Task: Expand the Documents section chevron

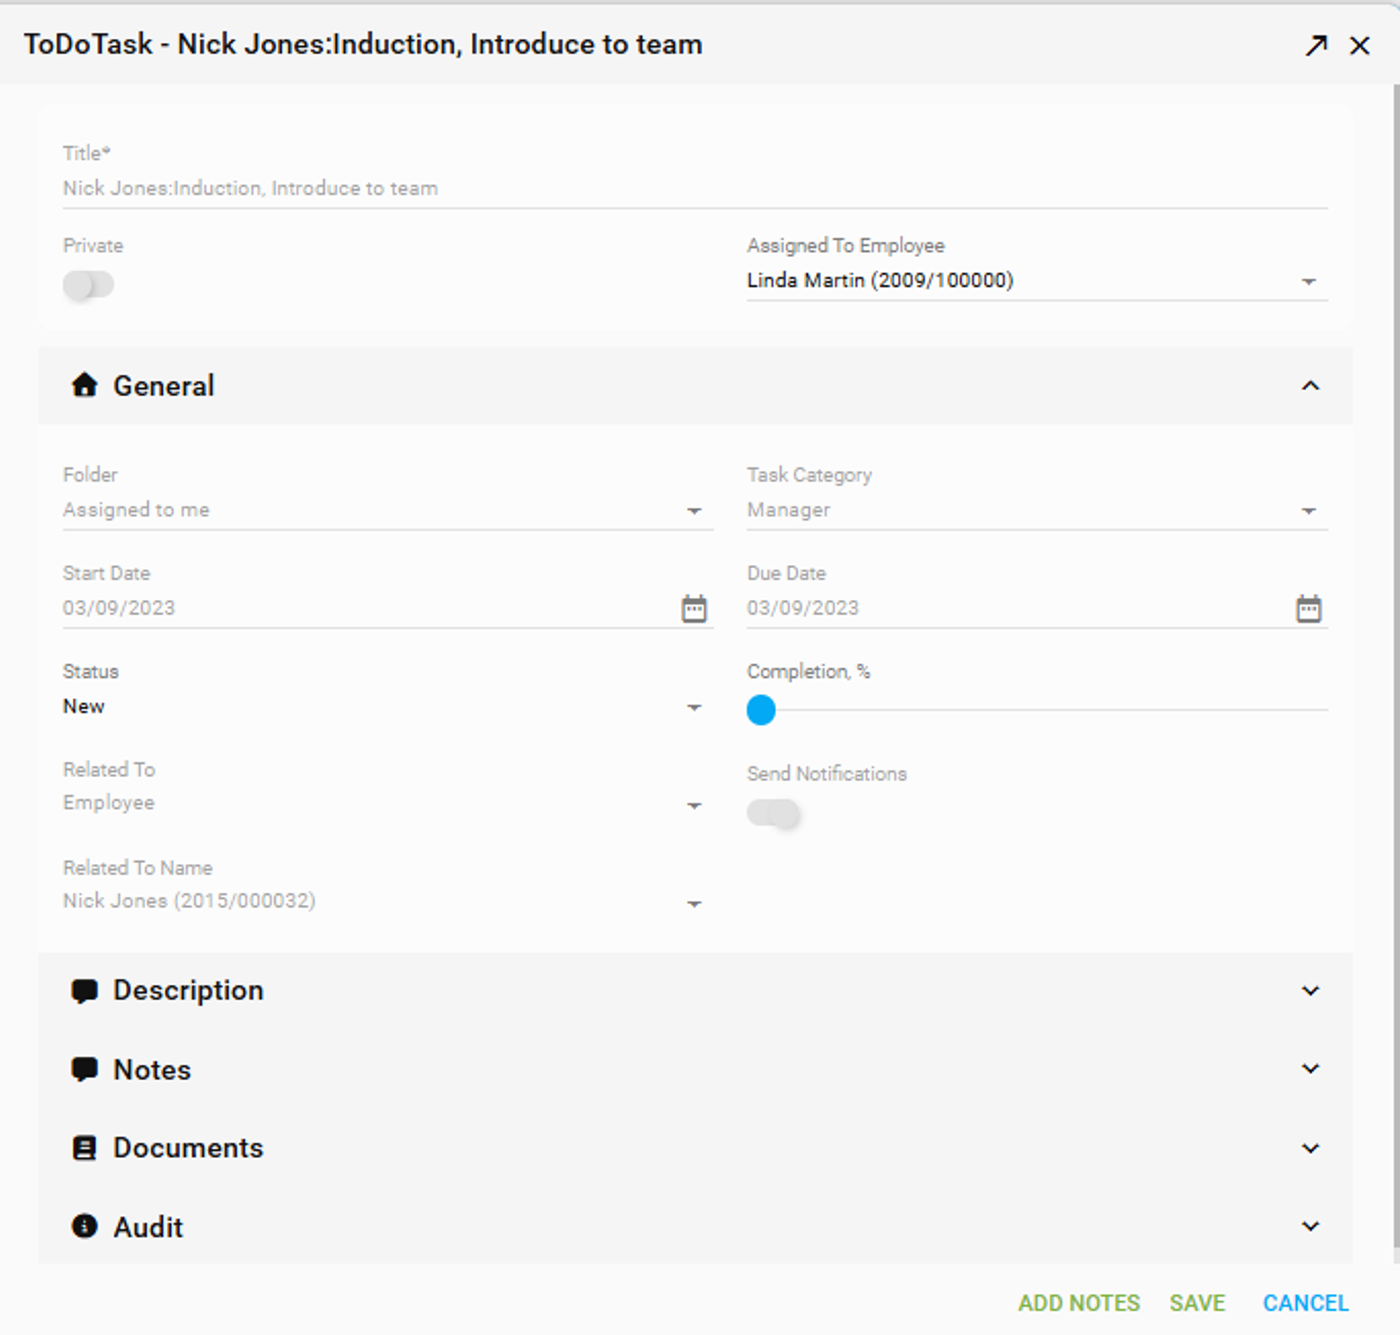Action: click(1310, 1148)
